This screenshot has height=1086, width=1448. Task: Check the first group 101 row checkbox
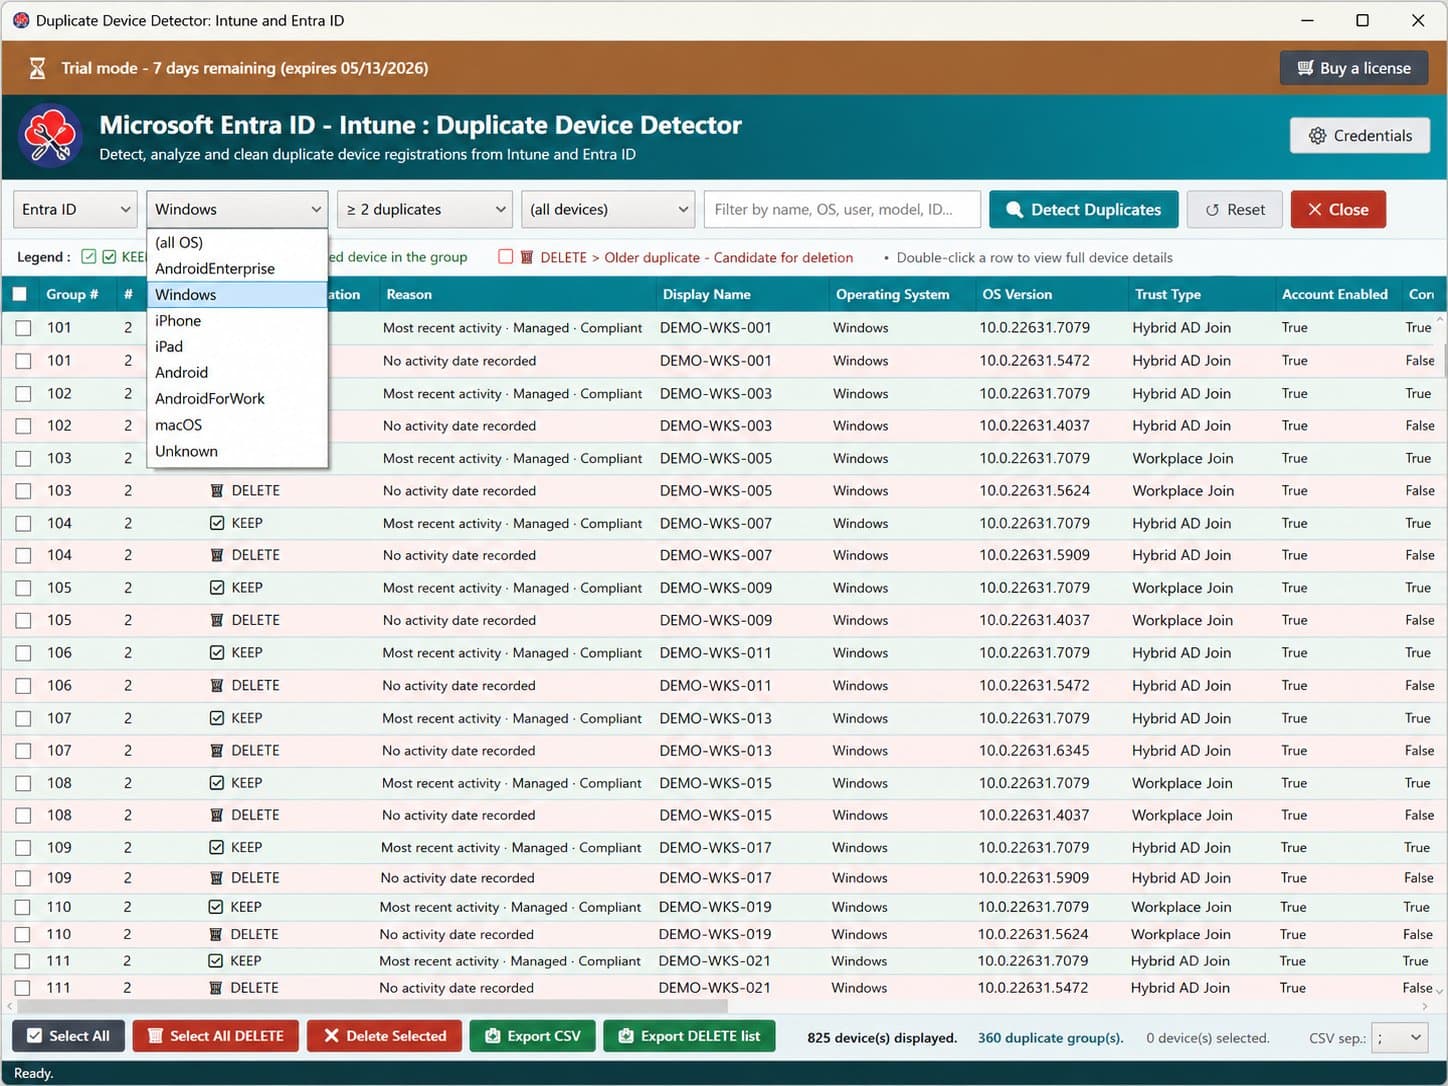[23, 328]
